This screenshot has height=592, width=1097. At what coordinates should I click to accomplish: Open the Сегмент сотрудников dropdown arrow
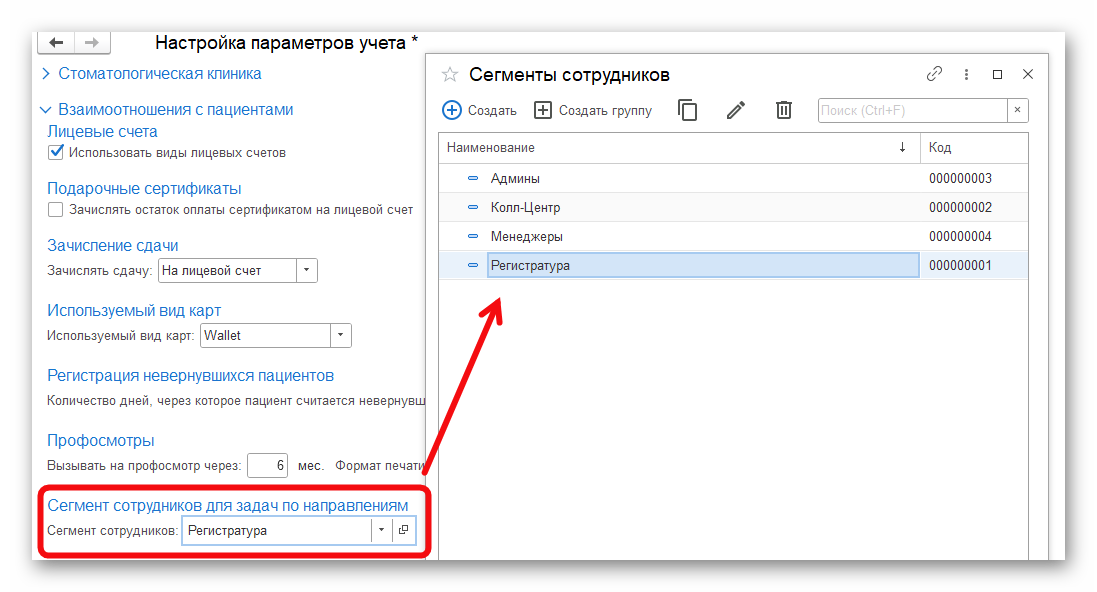pos(381,531)
